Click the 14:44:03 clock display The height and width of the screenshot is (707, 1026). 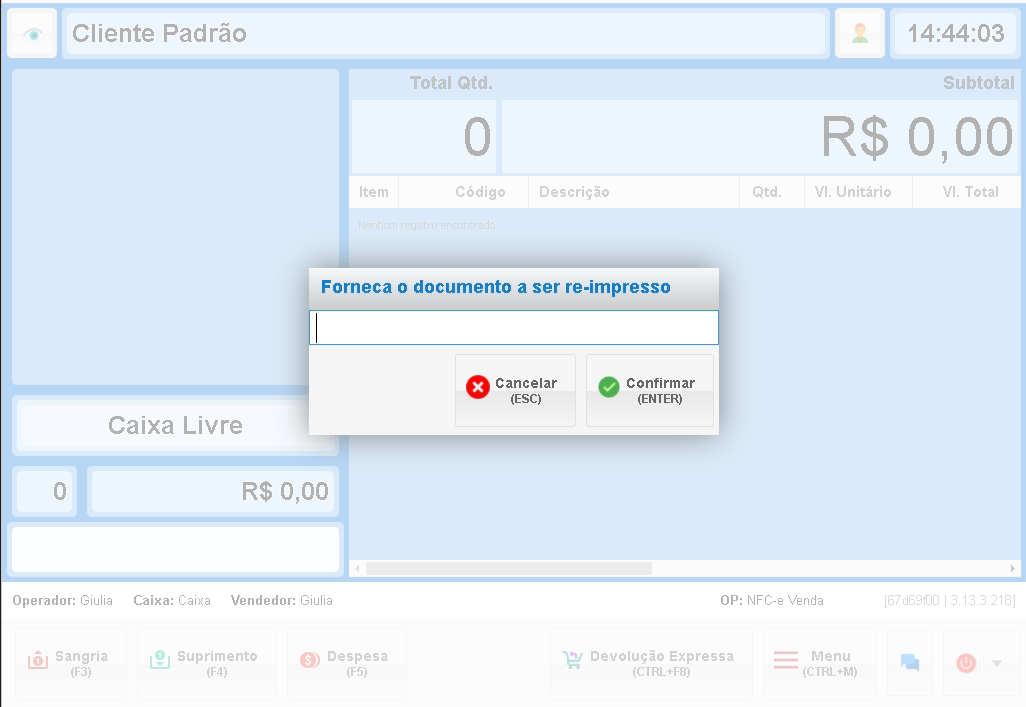955,33
